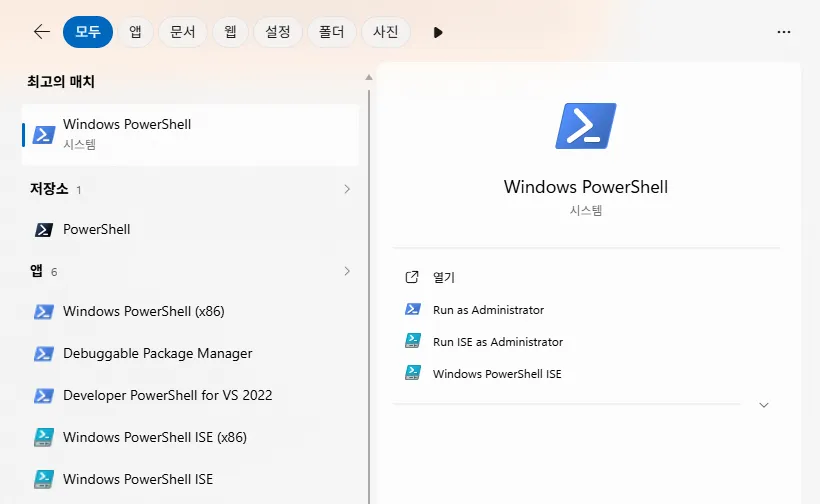This screenshot has height=504, width=820.
Task: Click the Developer PowerShell for VS 2022 icon
Action: [44, 395]
